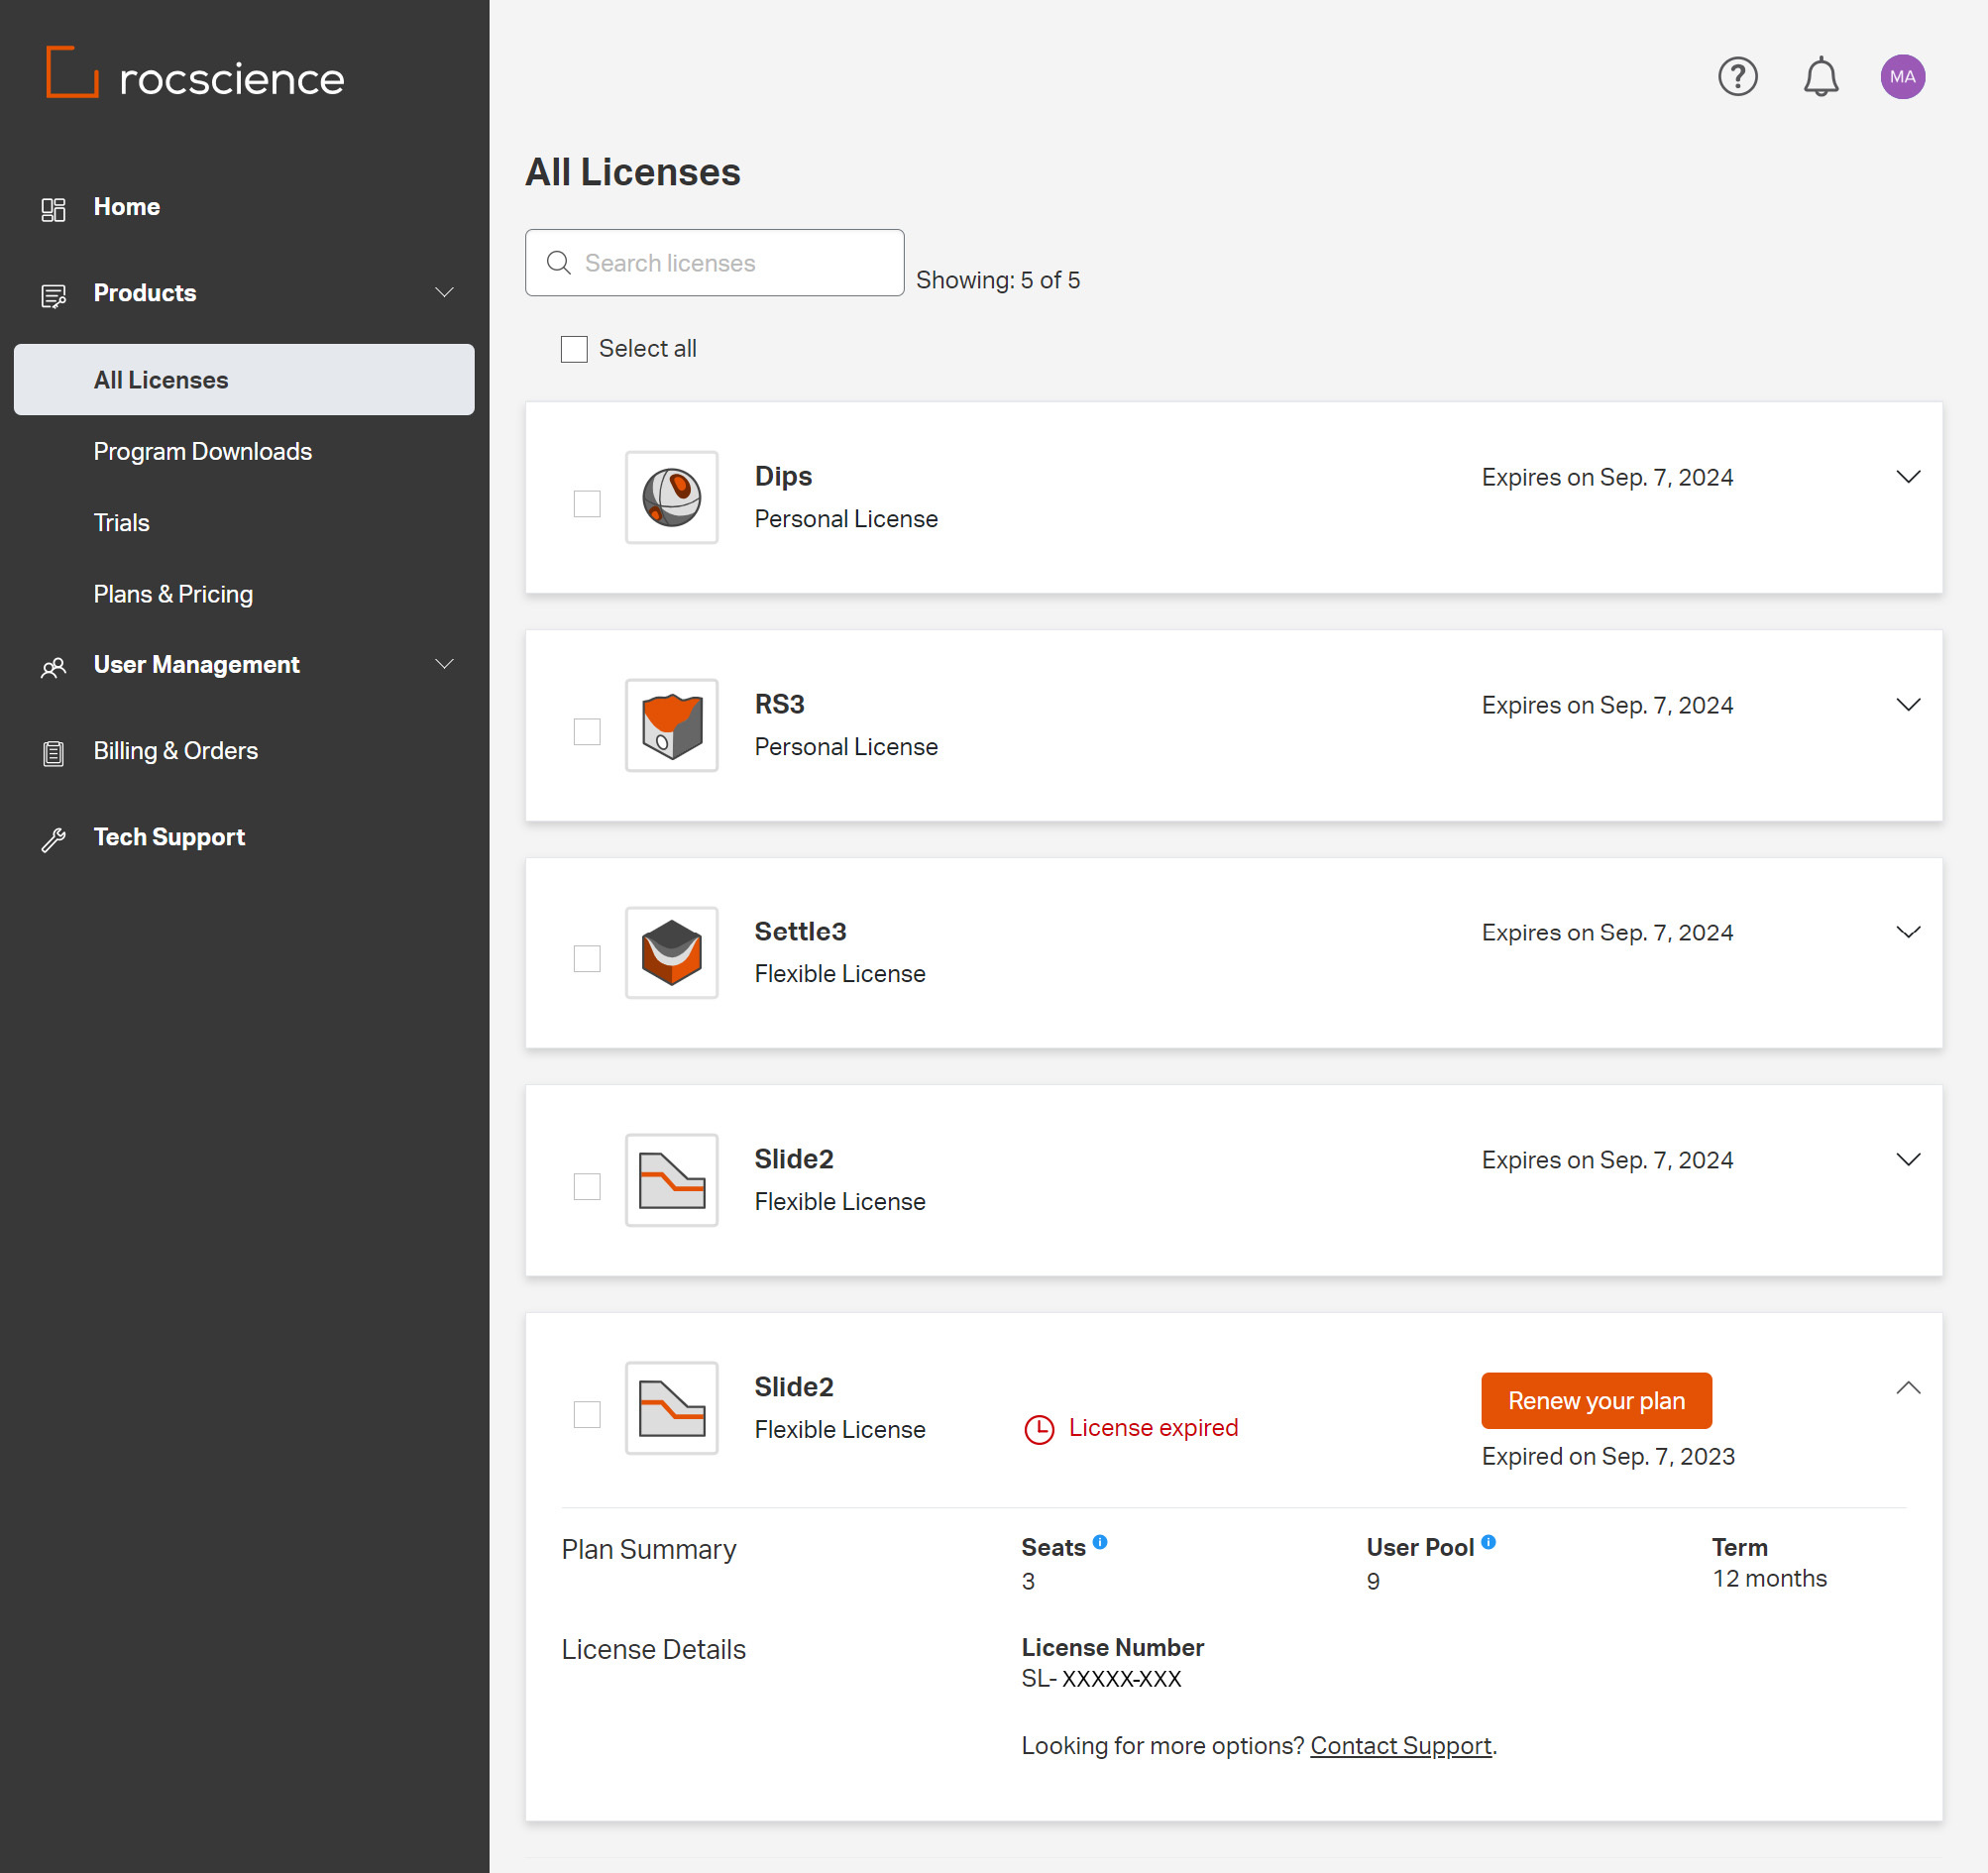Click the Home dashboard icon in sidebar

pyautogui.click(x=53, y=209)
